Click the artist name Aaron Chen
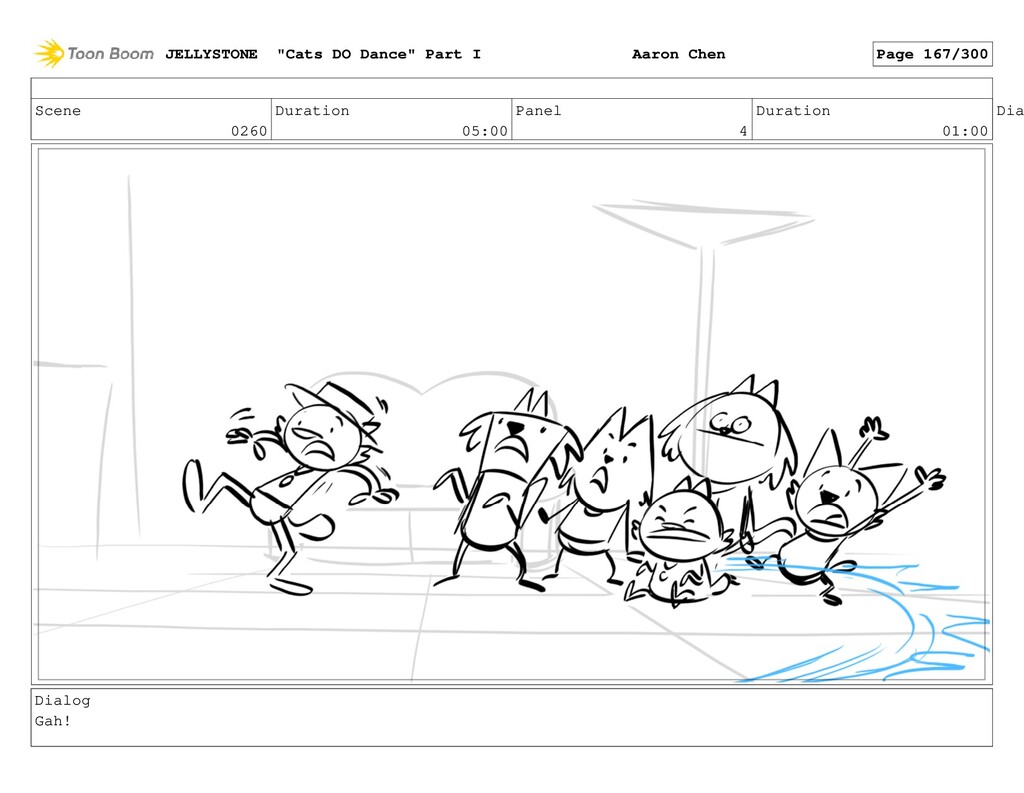Viewport: 1024px width, 793px height. pos(679,54)
